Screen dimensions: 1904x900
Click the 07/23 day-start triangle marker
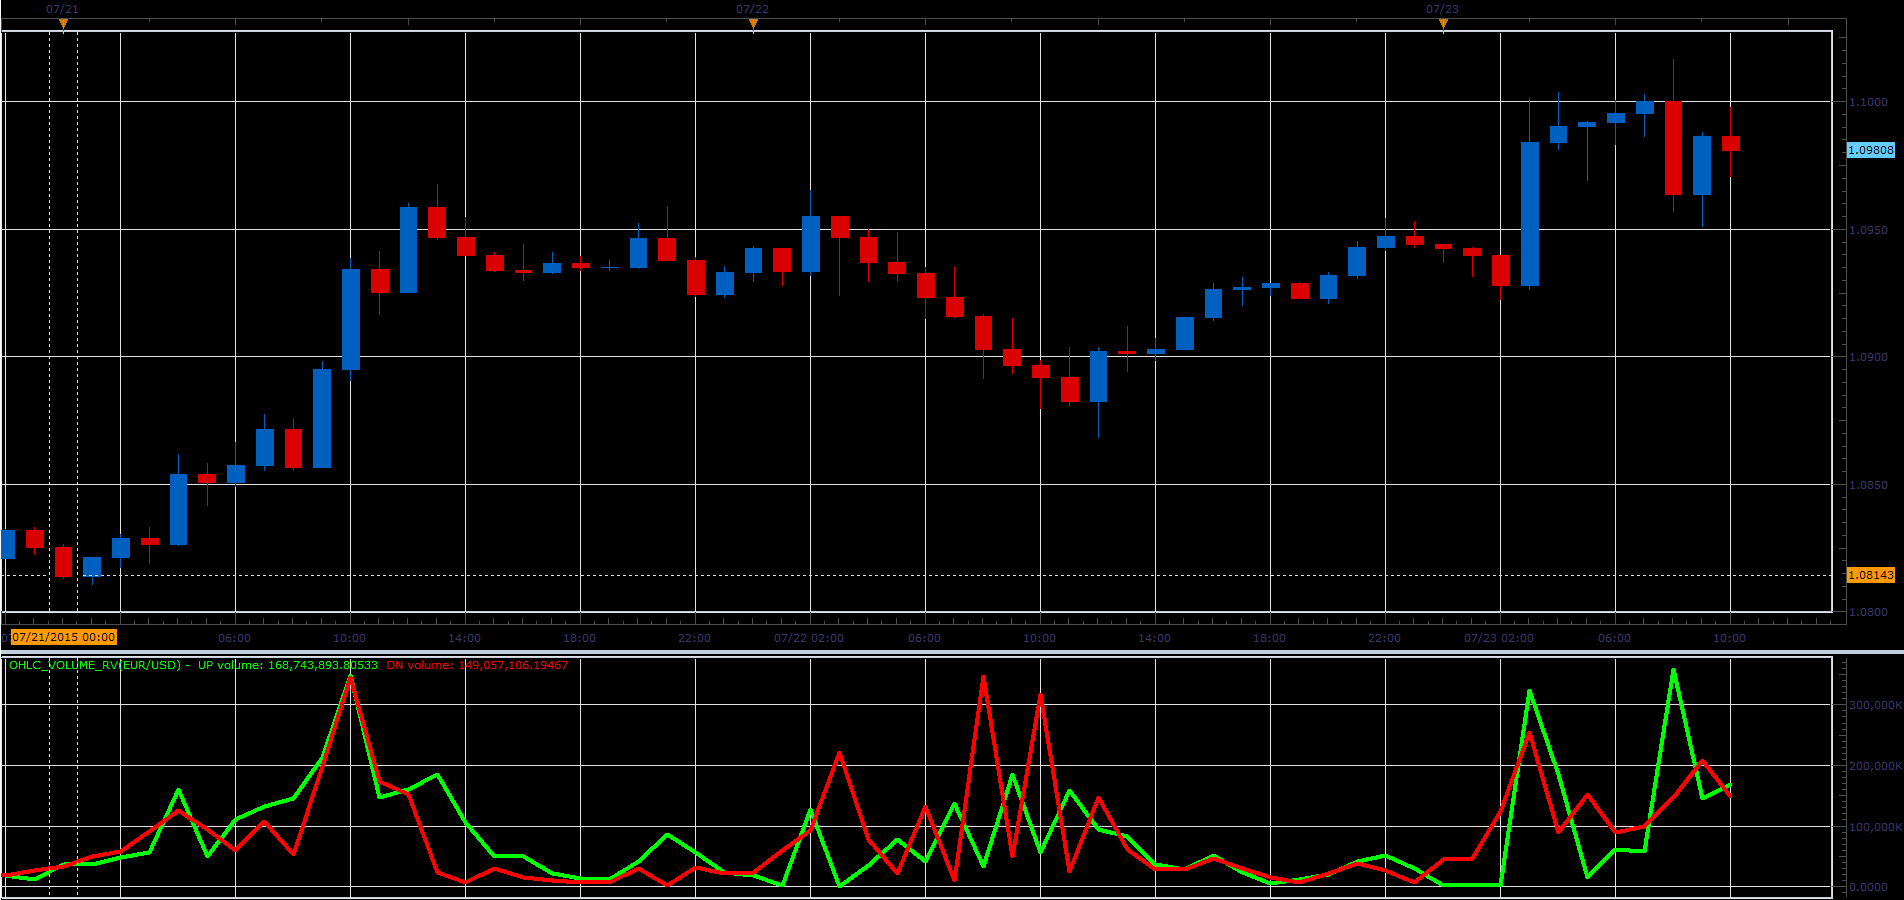click(x=1443, y=24)
